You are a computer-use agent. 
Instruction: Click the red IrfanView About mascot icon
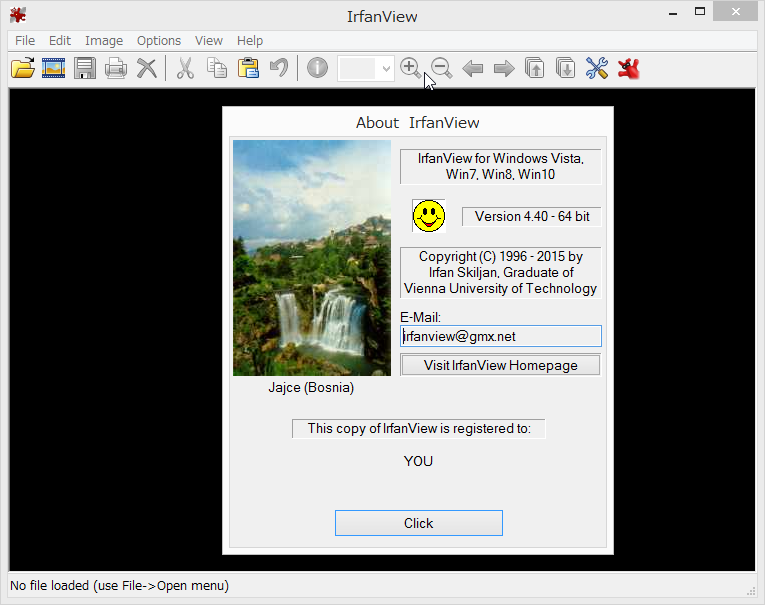pos(628,68)
